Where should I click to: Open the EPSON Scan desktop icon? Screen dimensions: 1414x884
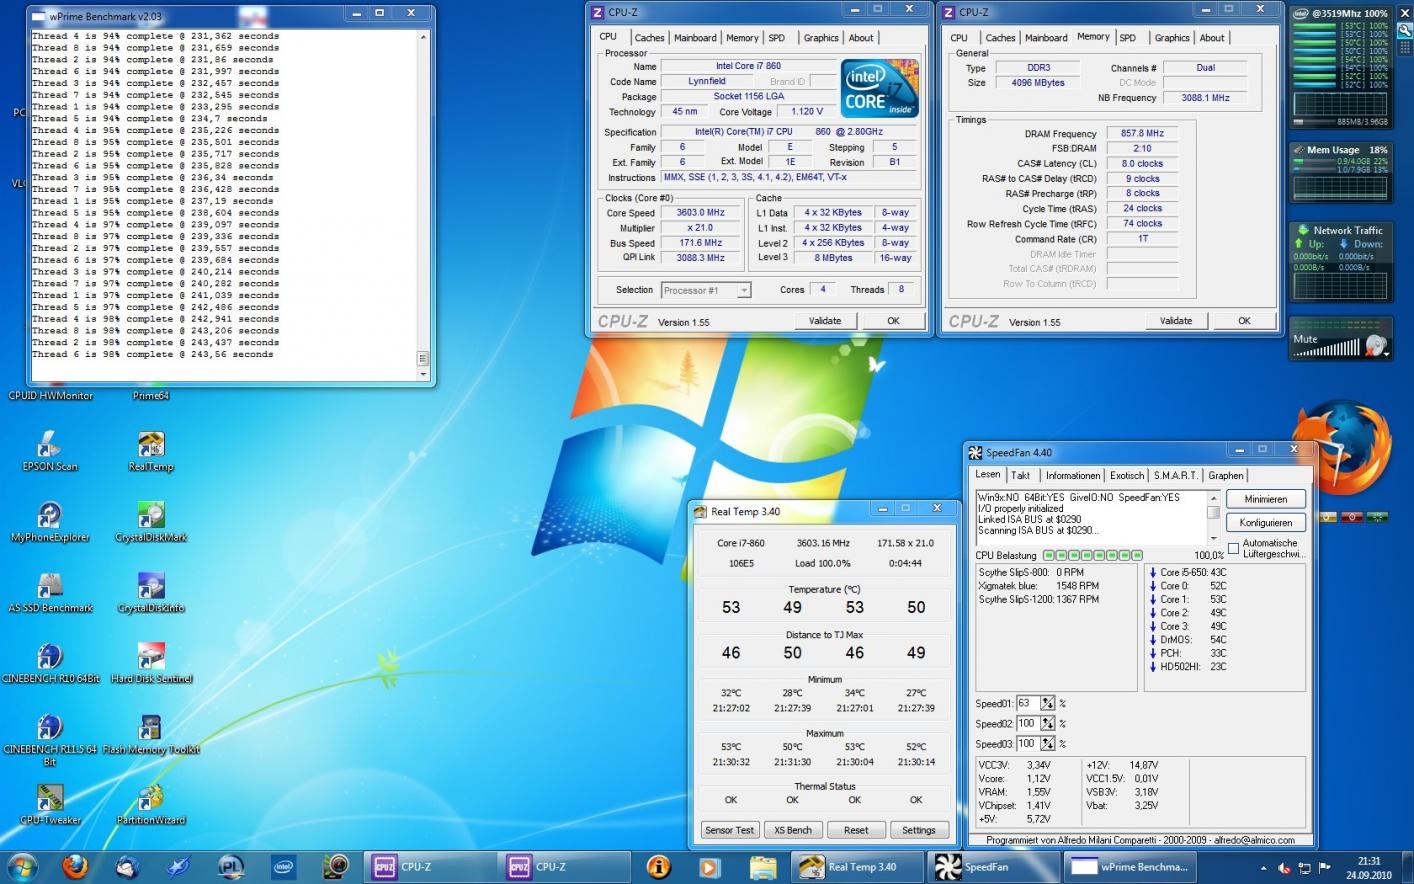click(49, 451)
